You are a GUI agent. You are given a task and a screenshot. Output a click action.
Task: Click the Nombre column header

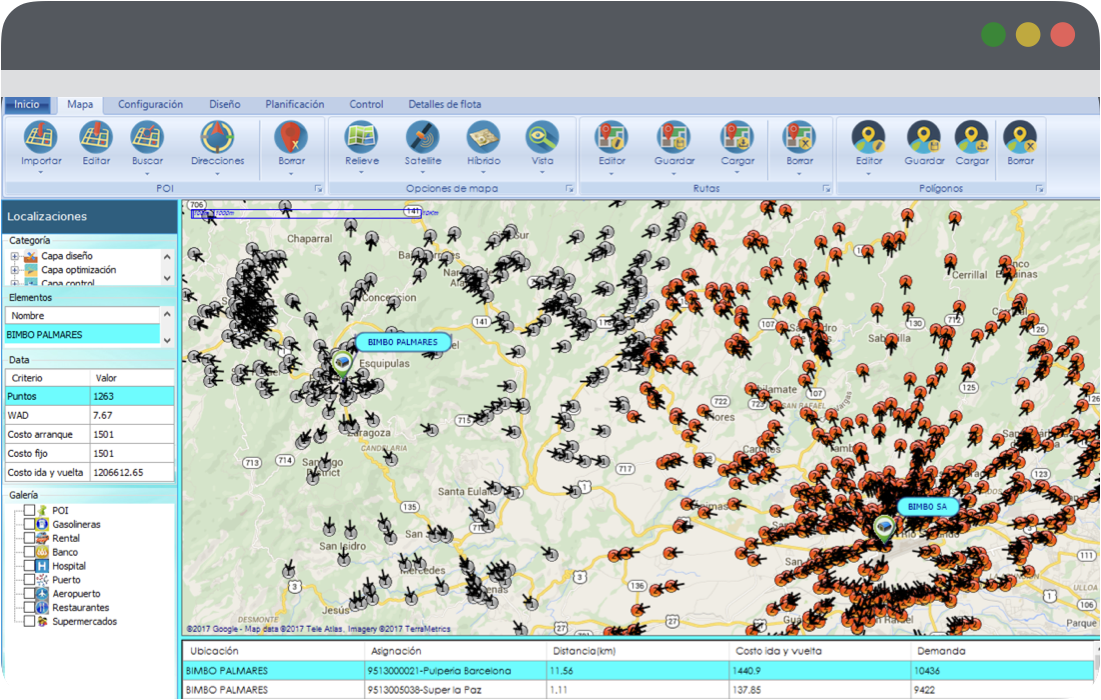click(x=83, y=316)
